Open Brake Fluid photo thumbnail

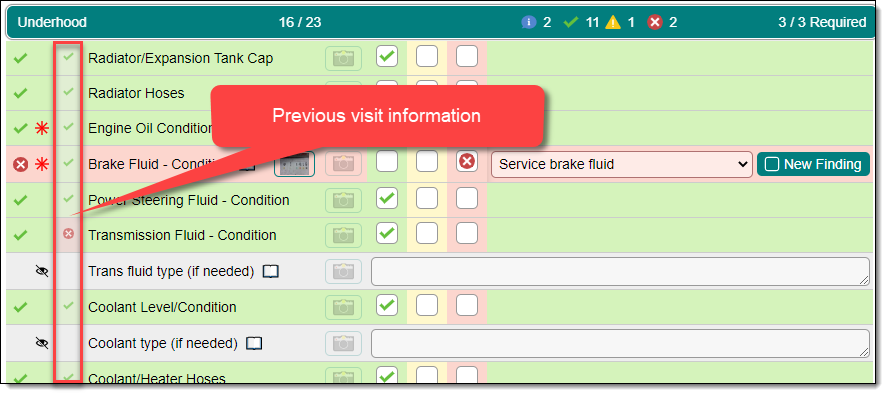[295, 164]
